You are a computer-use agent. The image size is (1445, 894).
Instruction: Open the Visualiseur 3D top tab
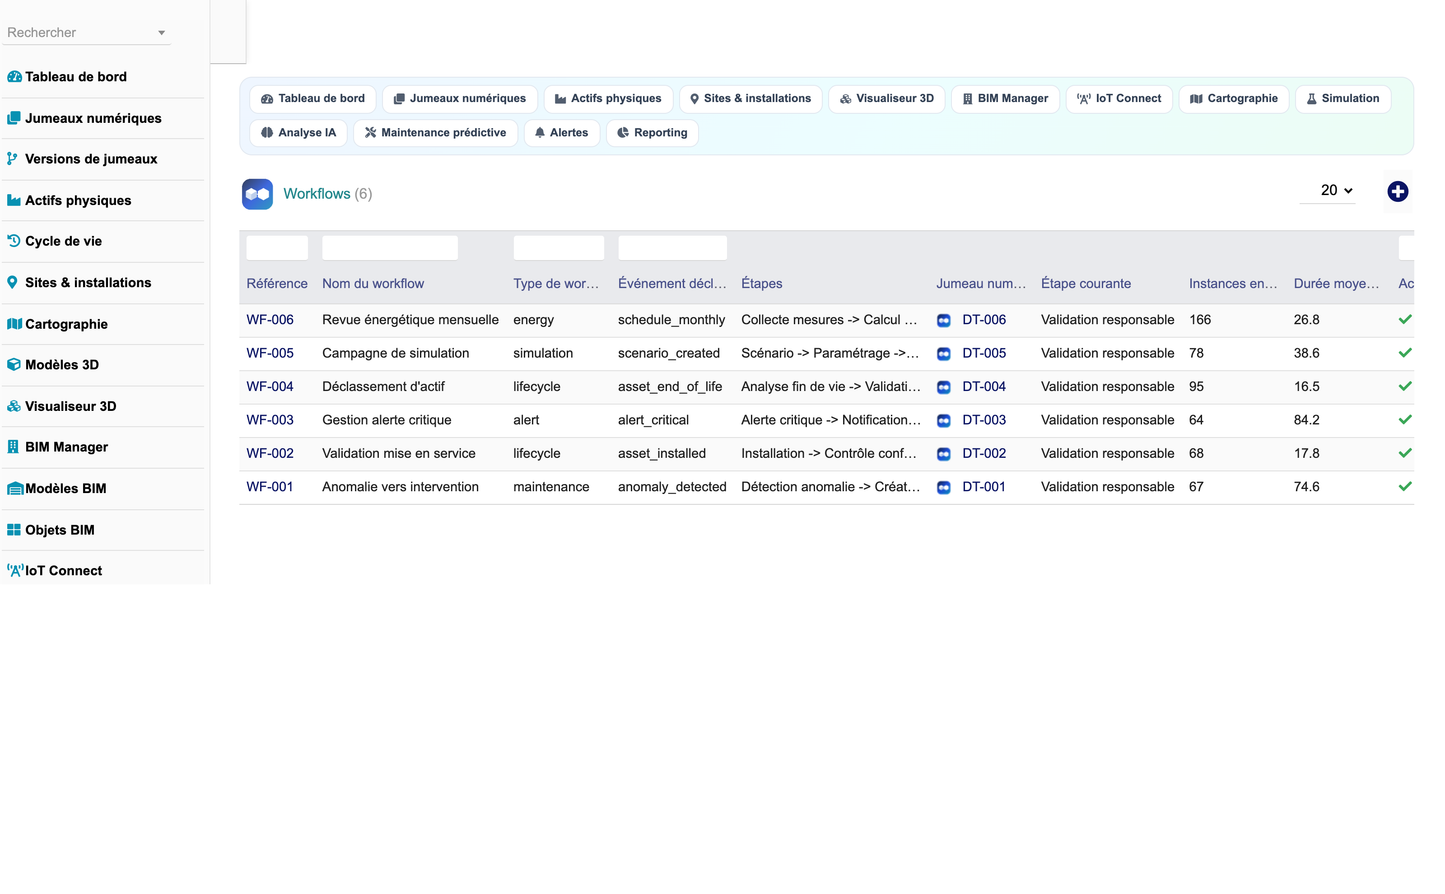[x=887, y=99]
